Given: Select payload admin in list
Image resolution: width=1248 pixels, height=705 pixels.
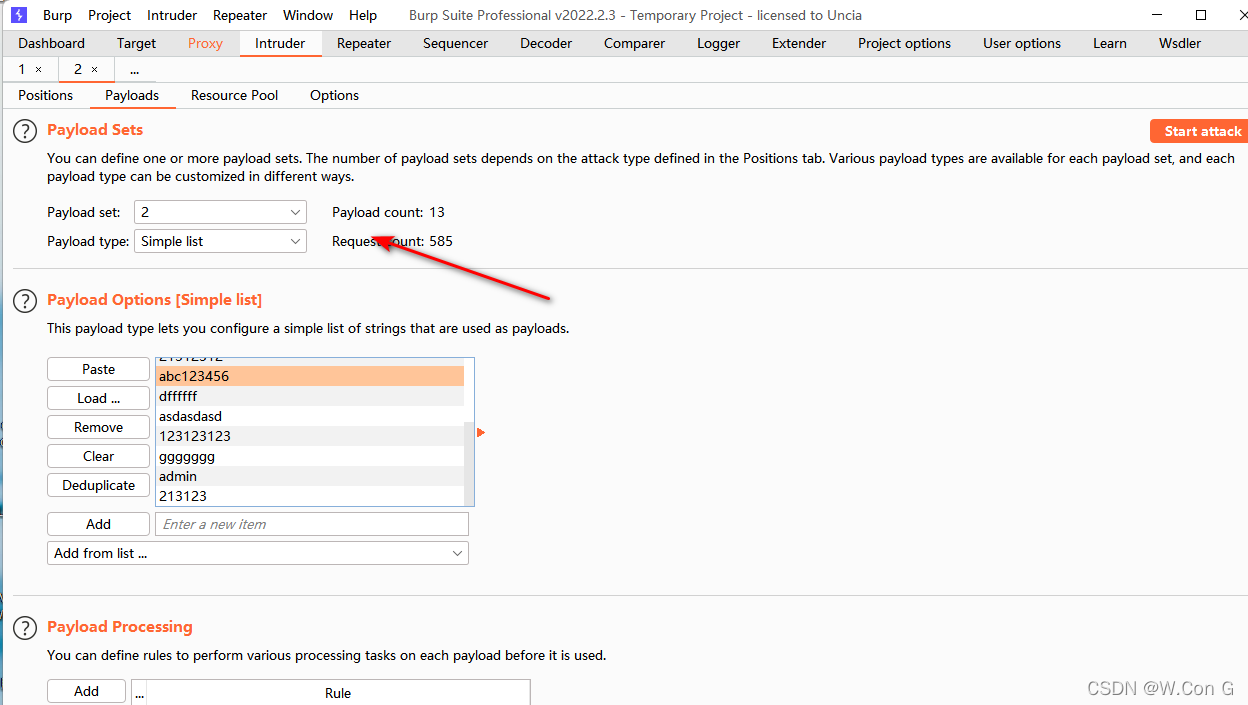Looking at the screenshot, I should click(310, 476).
